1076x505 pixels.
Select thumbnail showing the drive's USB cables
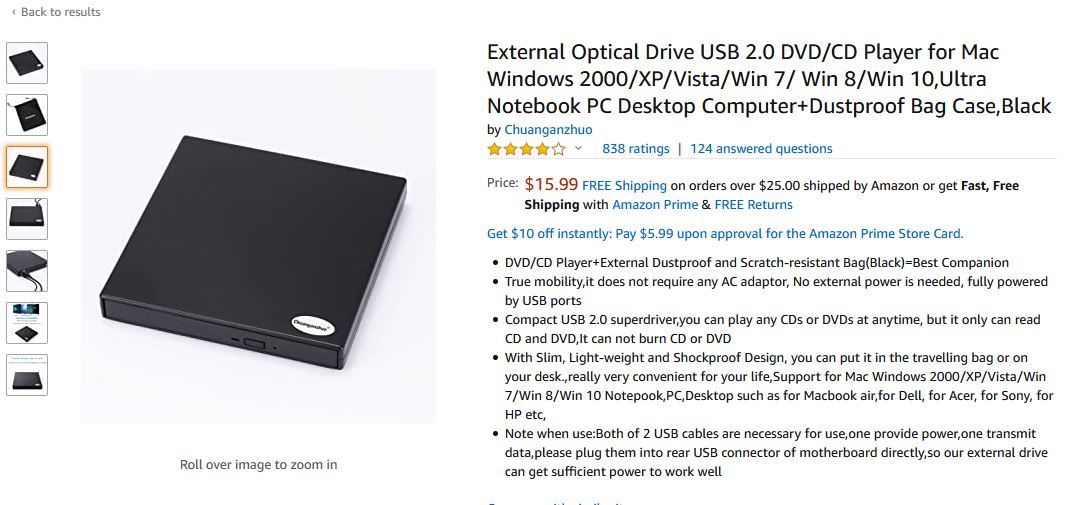point(27,271)
